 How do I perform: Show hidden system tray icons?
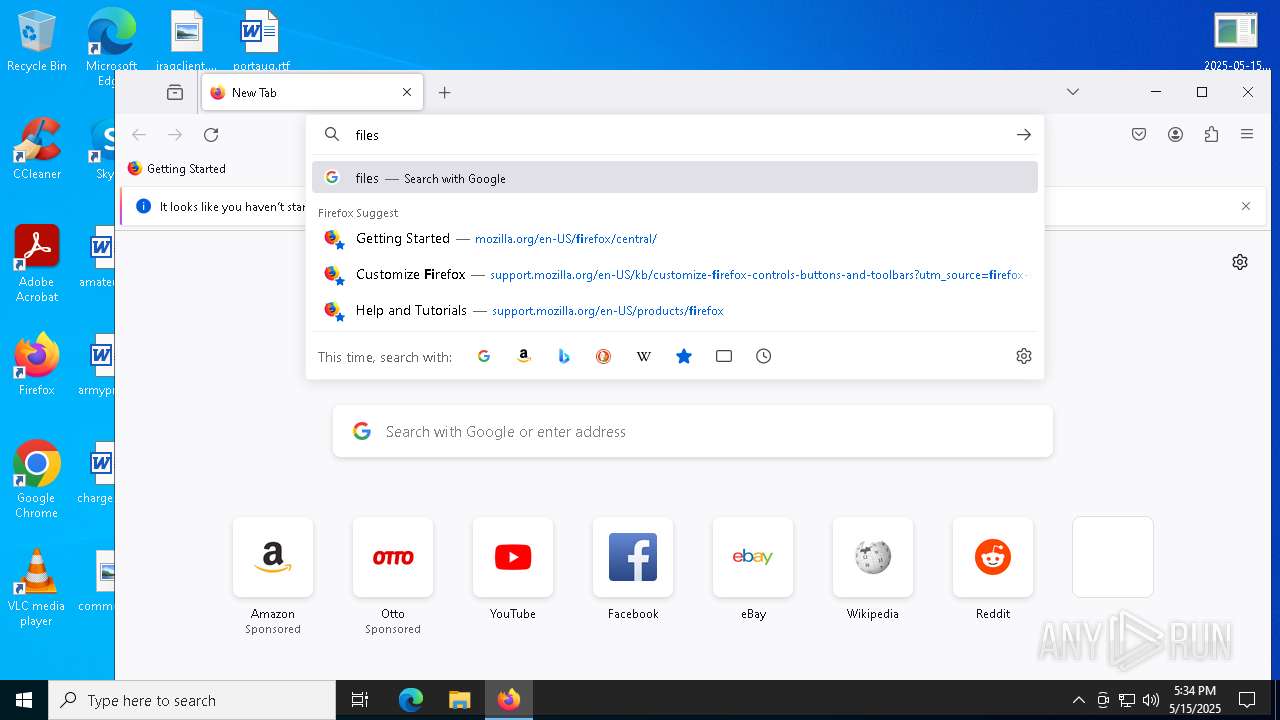[1078, 700]
